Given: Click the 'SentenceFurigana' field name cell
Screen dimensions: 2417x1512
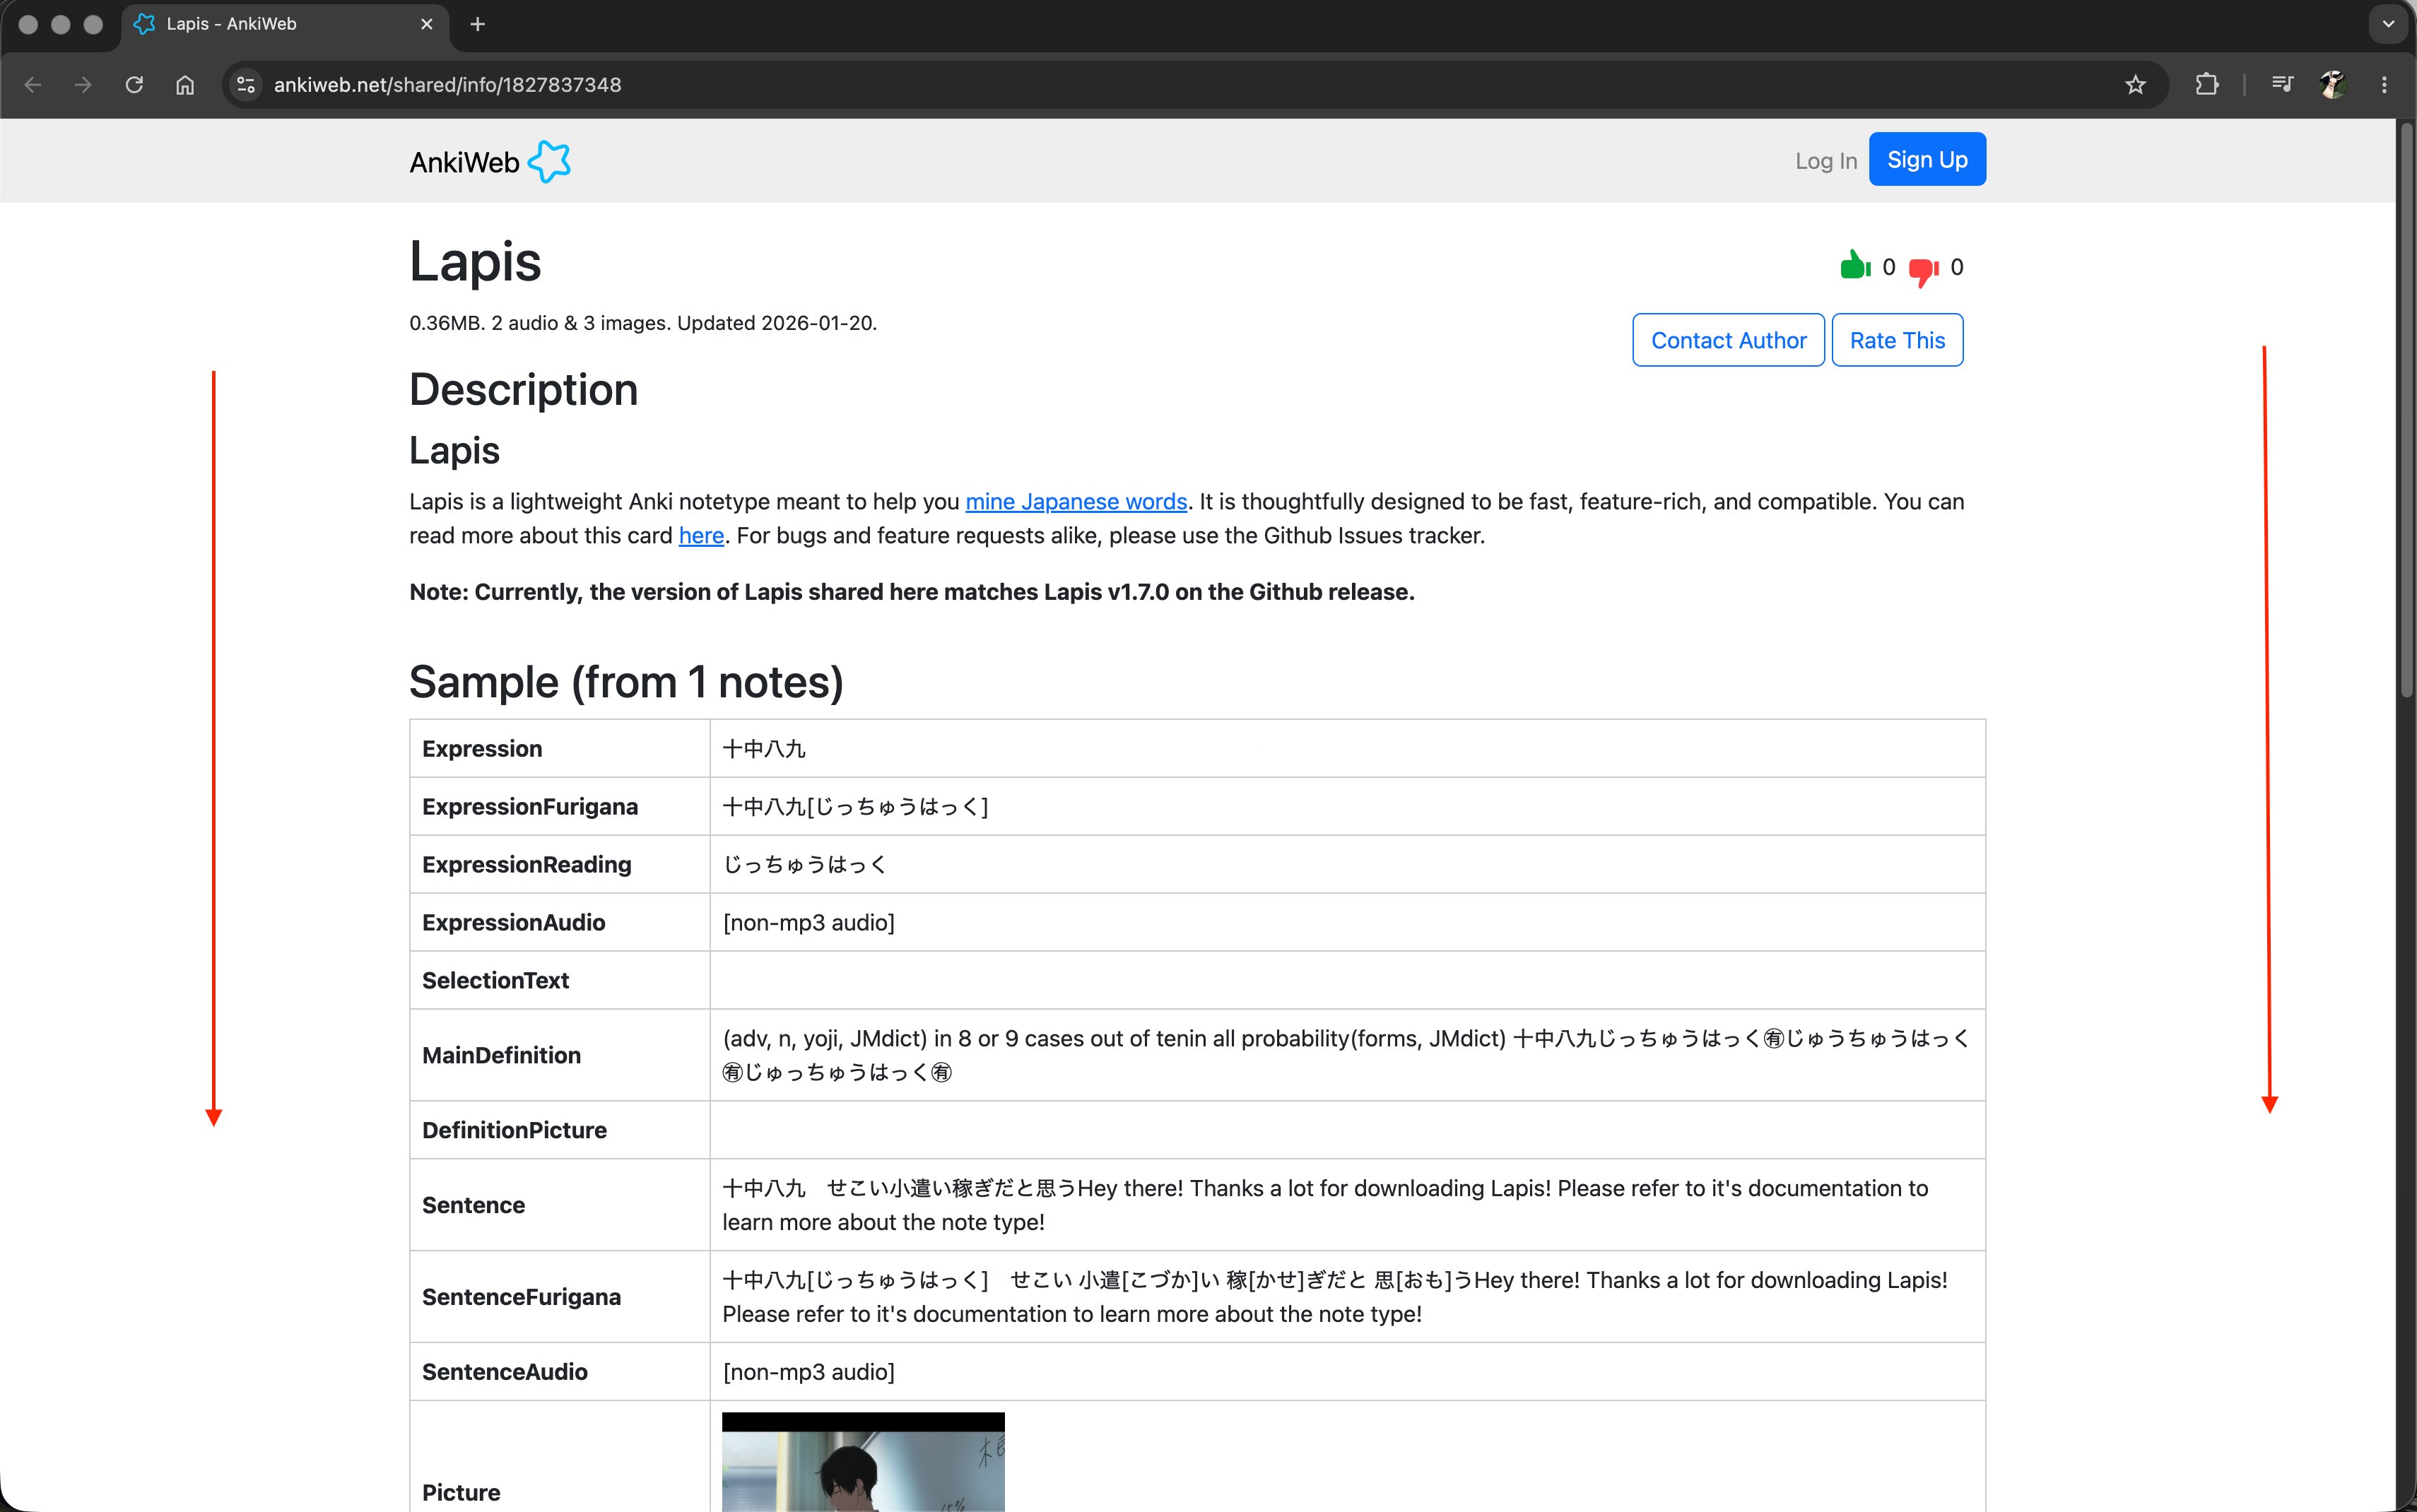Looking at the screenshot, I should click(x=560, y=1297).
